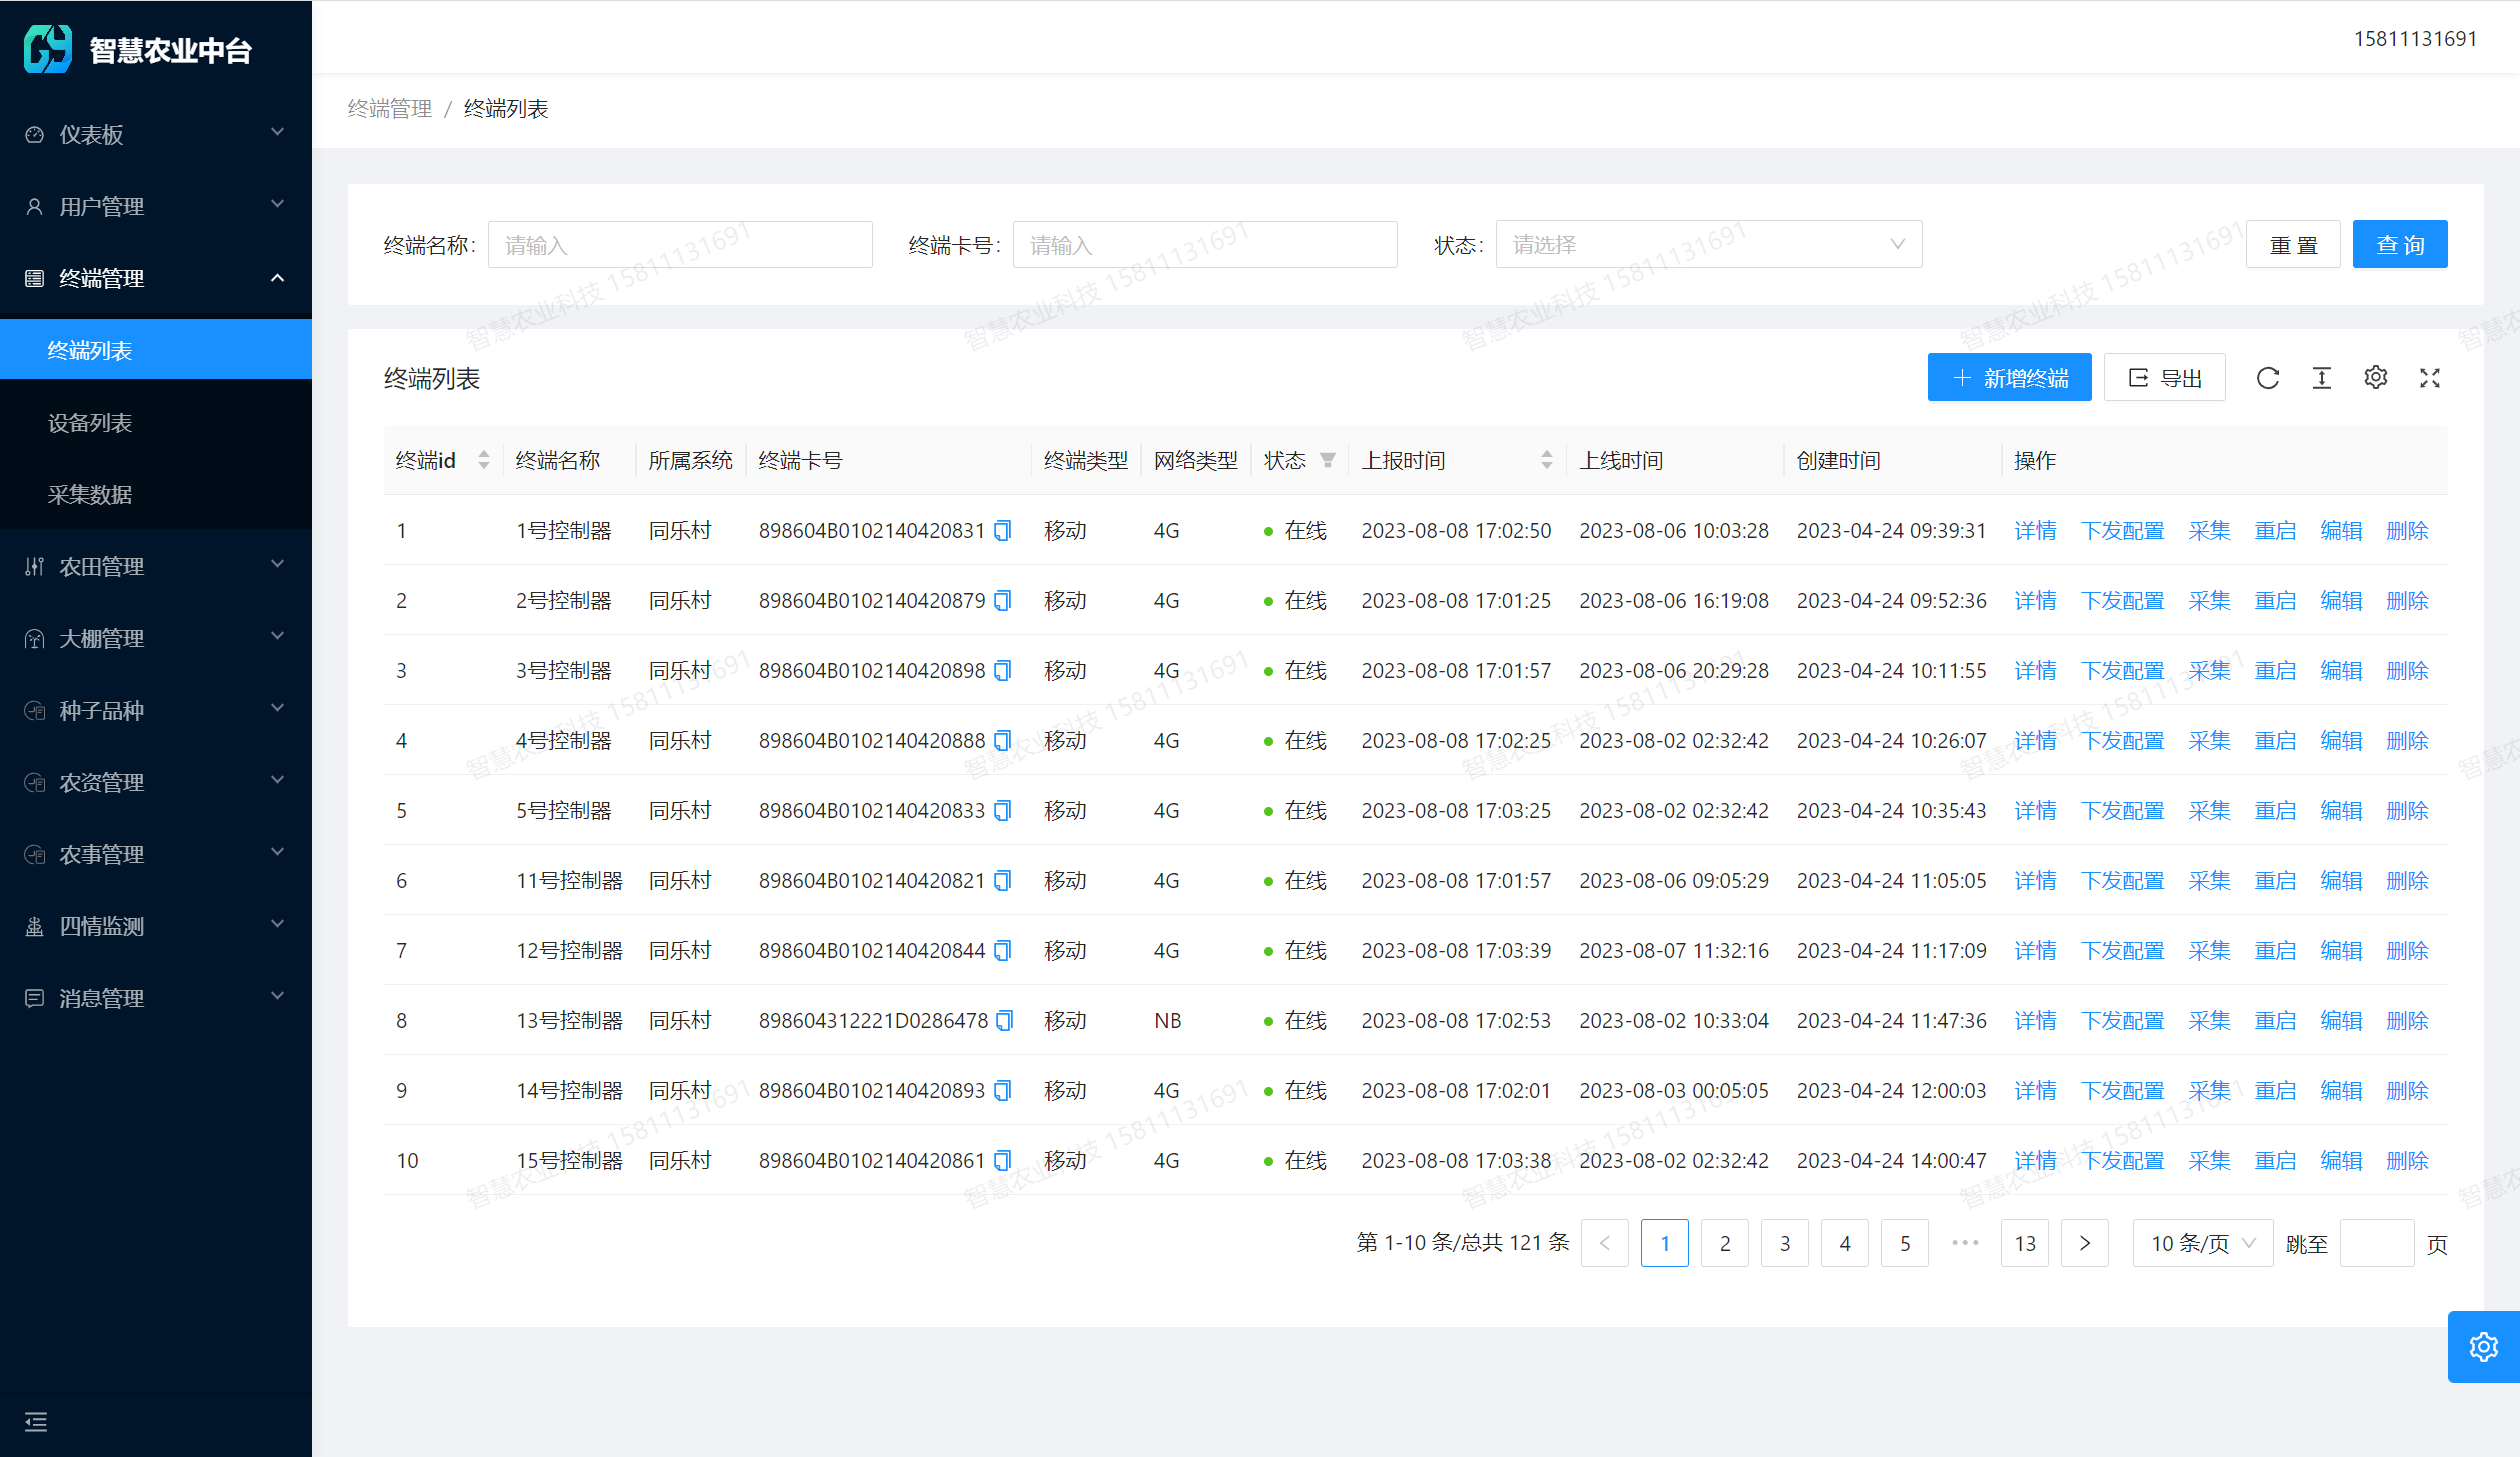Screen dimensions: 2520x1457
Task: Go to pagination page 5
Action: (x=1904, y=1243)
